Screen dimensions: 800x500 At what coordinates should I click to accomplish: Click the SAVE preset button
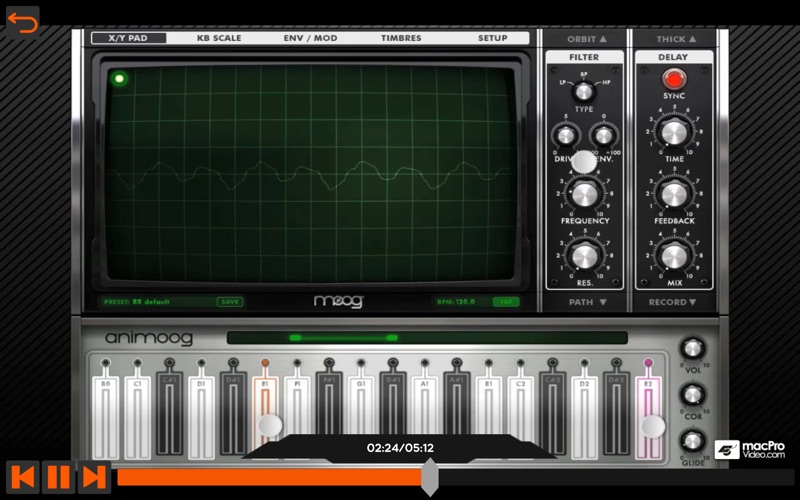230,302
